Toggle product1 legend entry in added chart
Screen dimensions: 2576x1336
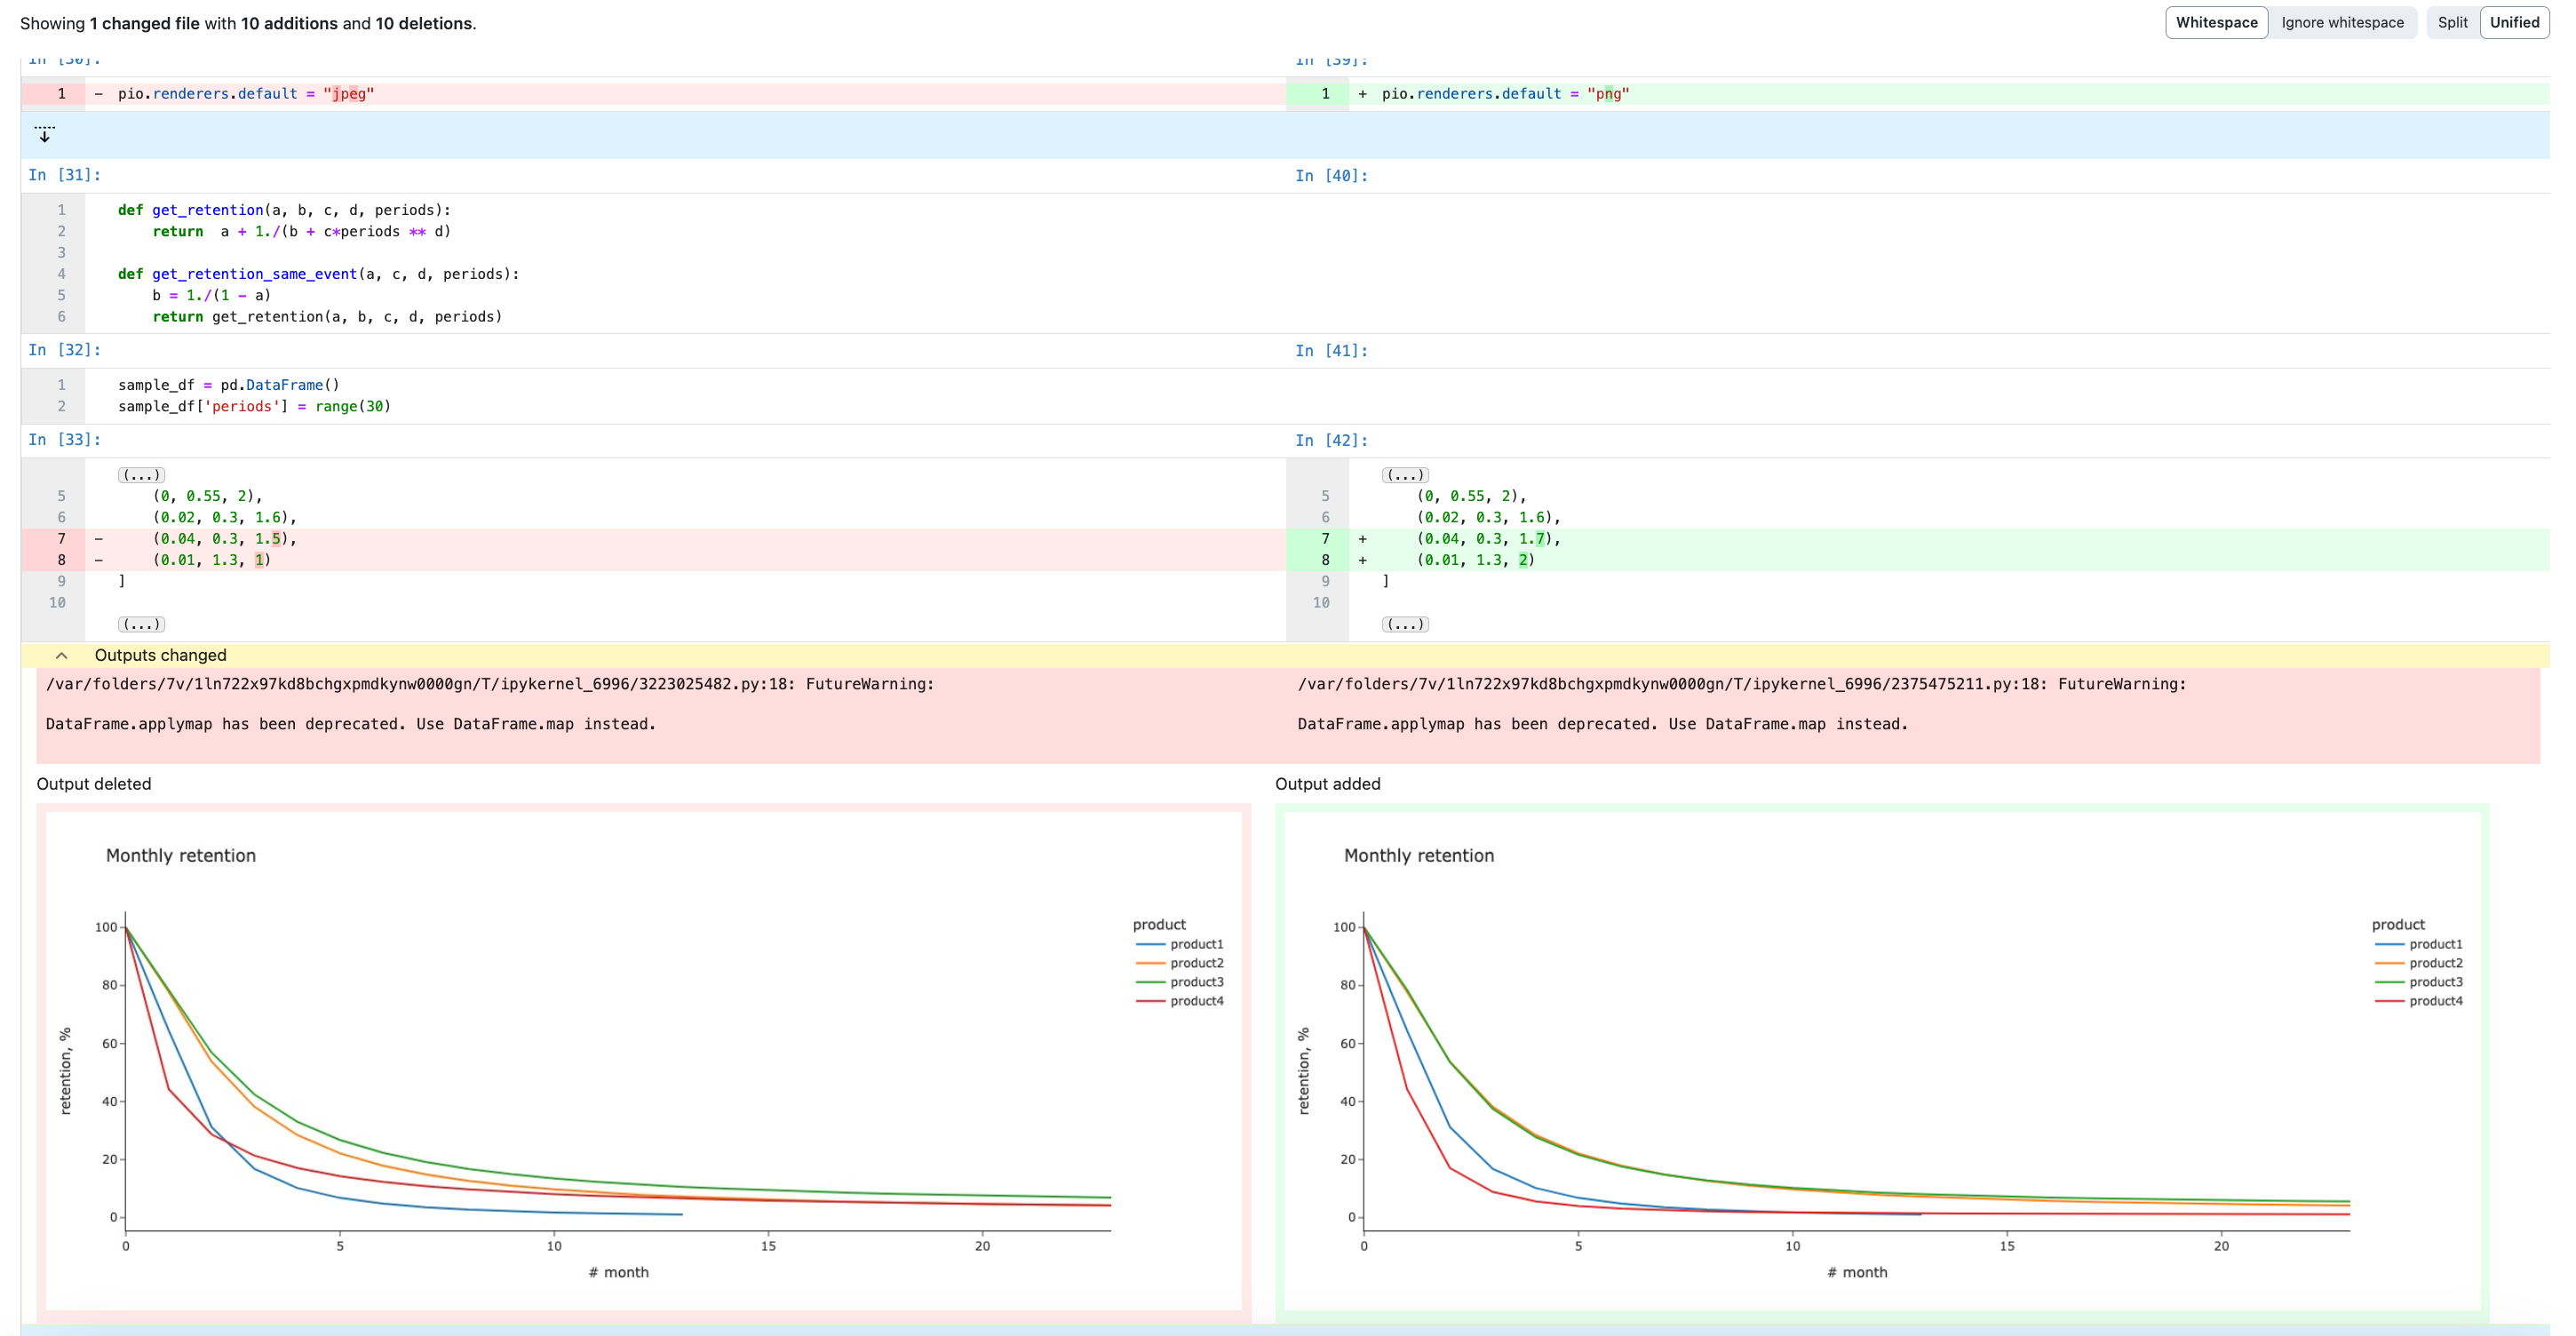click(2434, 944)
